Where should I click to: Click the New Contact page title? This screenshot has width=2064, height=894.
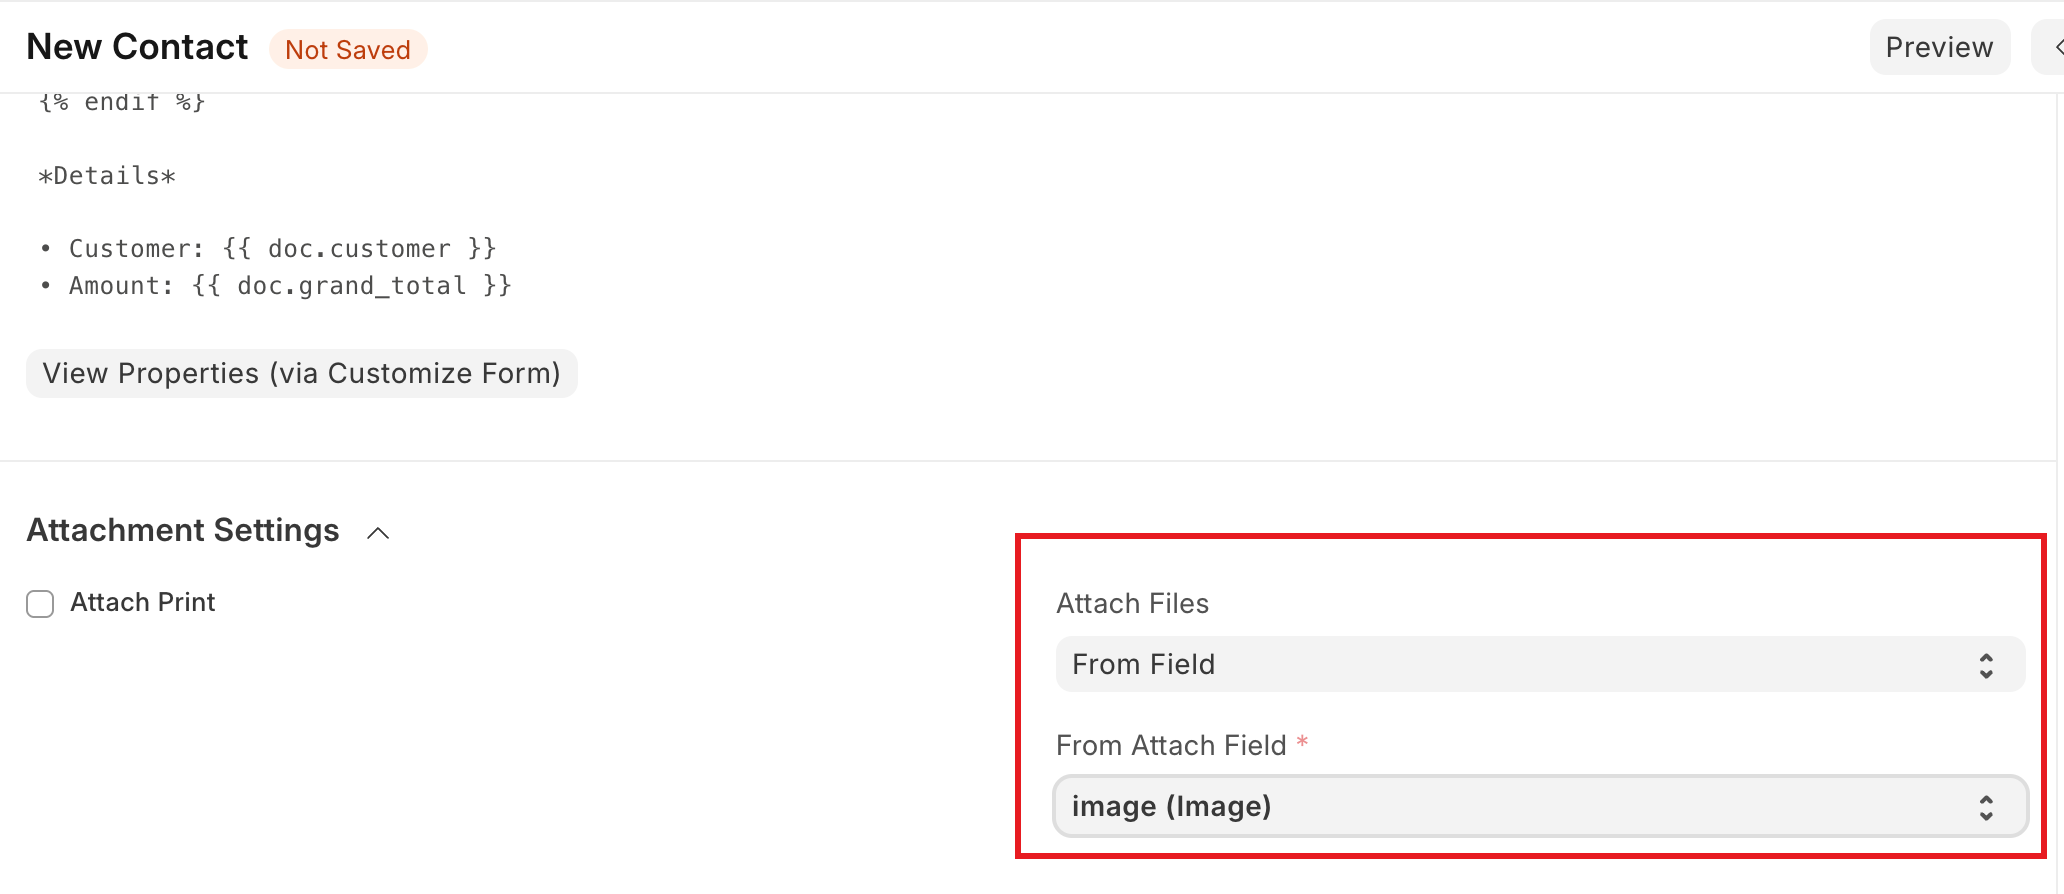click(x=137, y=47)
